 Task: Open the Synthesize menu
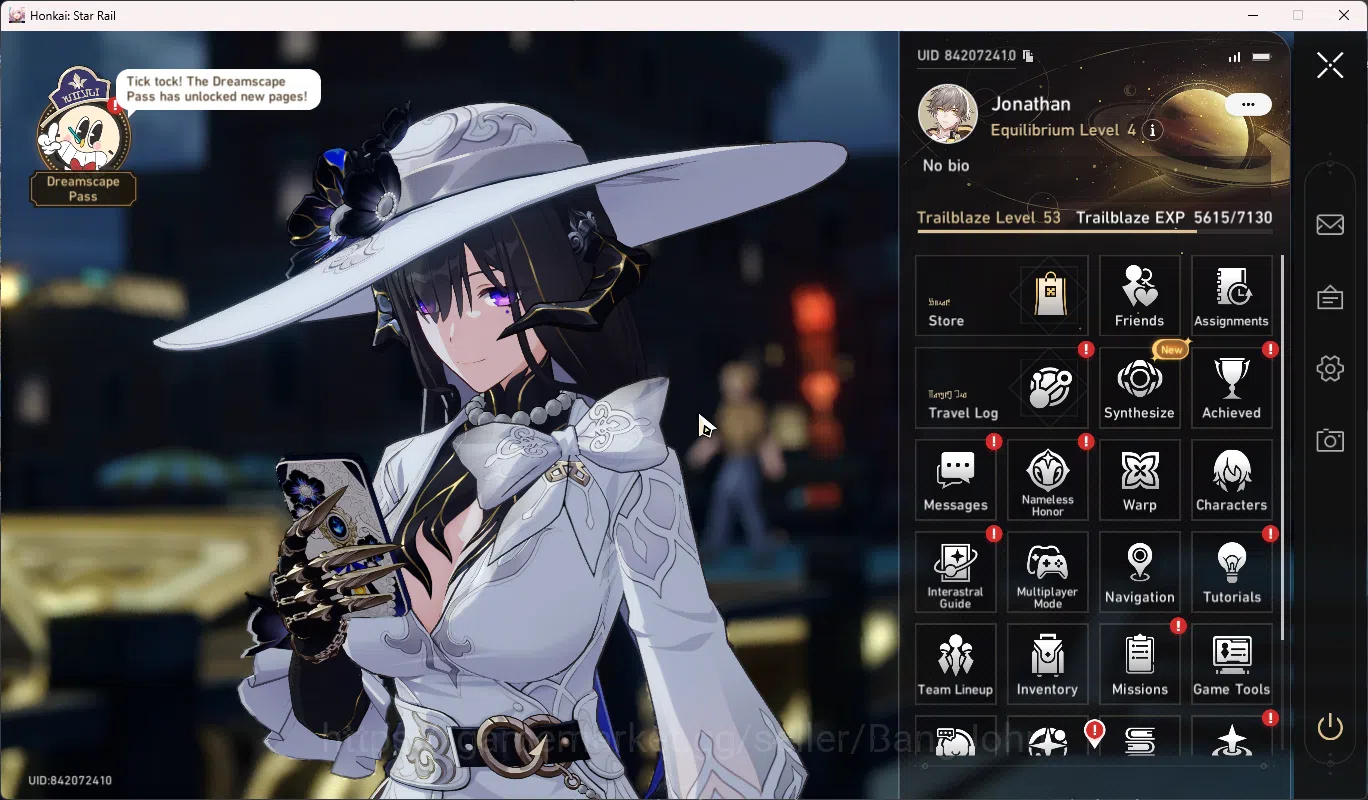coord(1139,388)
